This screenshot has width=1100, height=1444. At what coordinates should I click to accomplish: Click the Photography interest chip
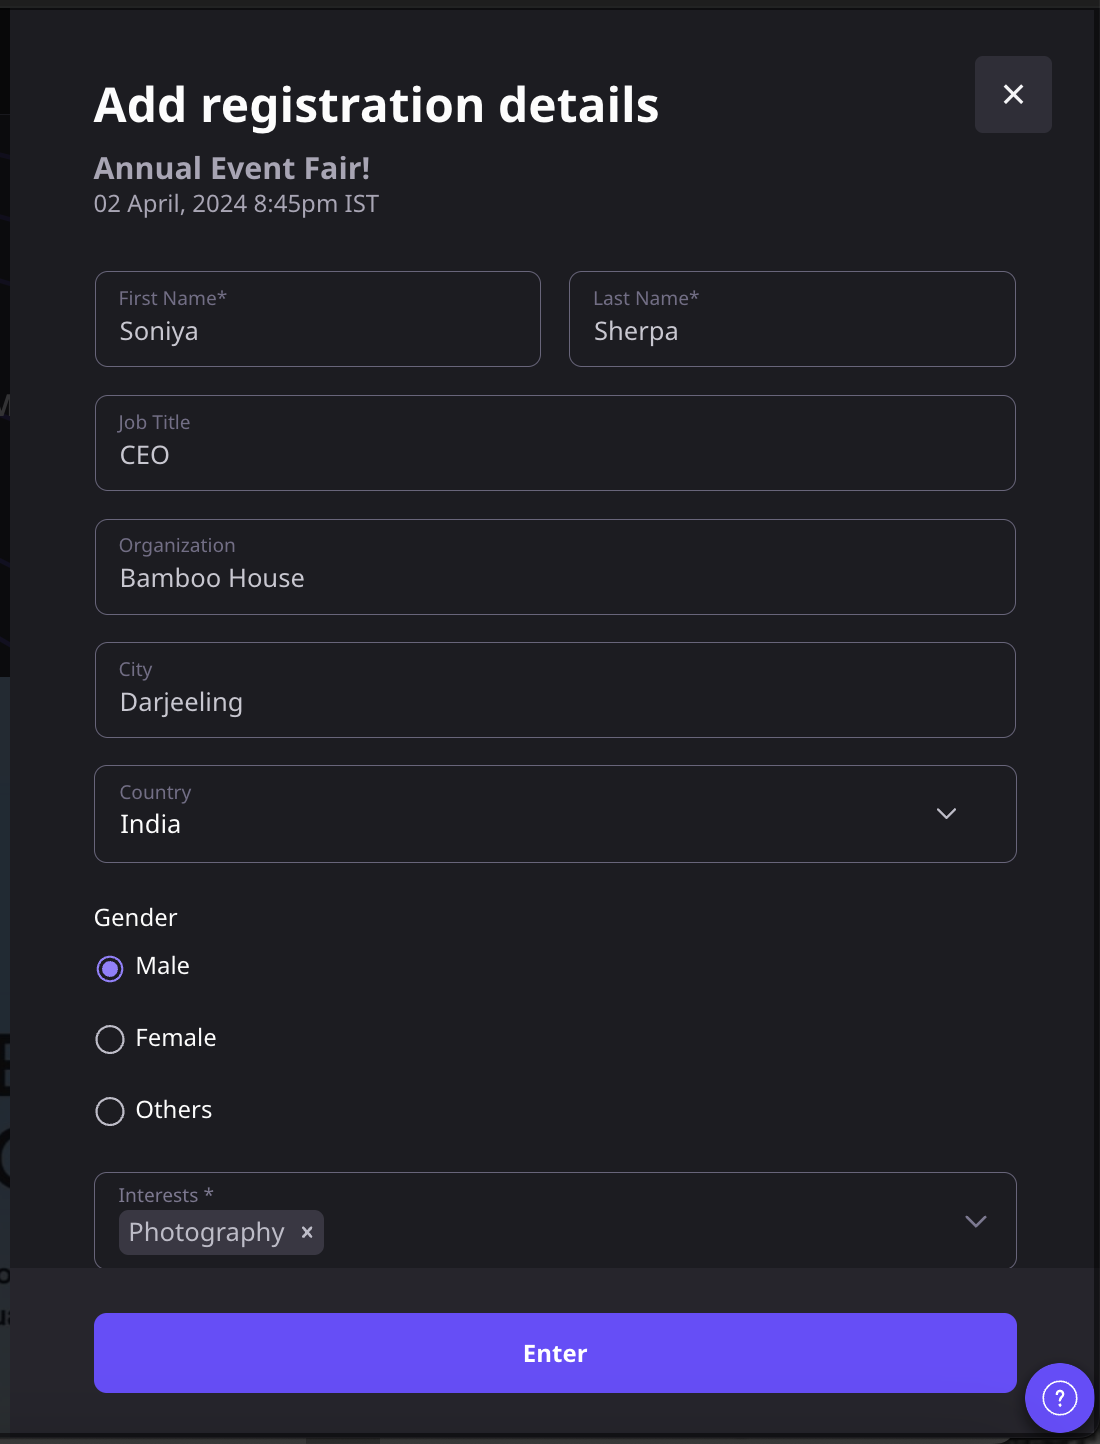tap(206, 1232)
